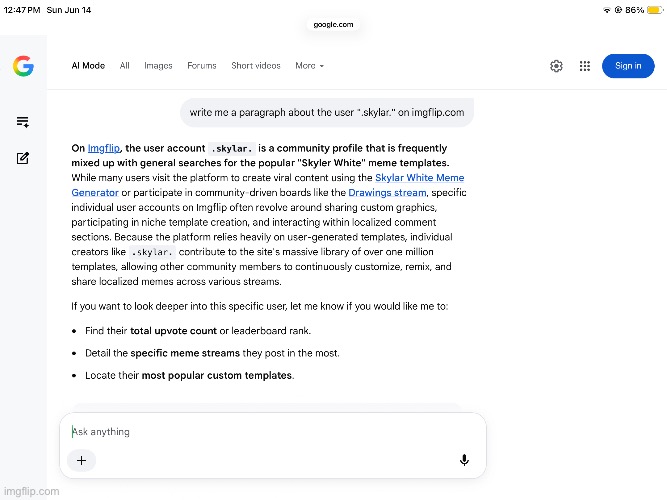Open AI Mode history list icon

coord(23,122)
